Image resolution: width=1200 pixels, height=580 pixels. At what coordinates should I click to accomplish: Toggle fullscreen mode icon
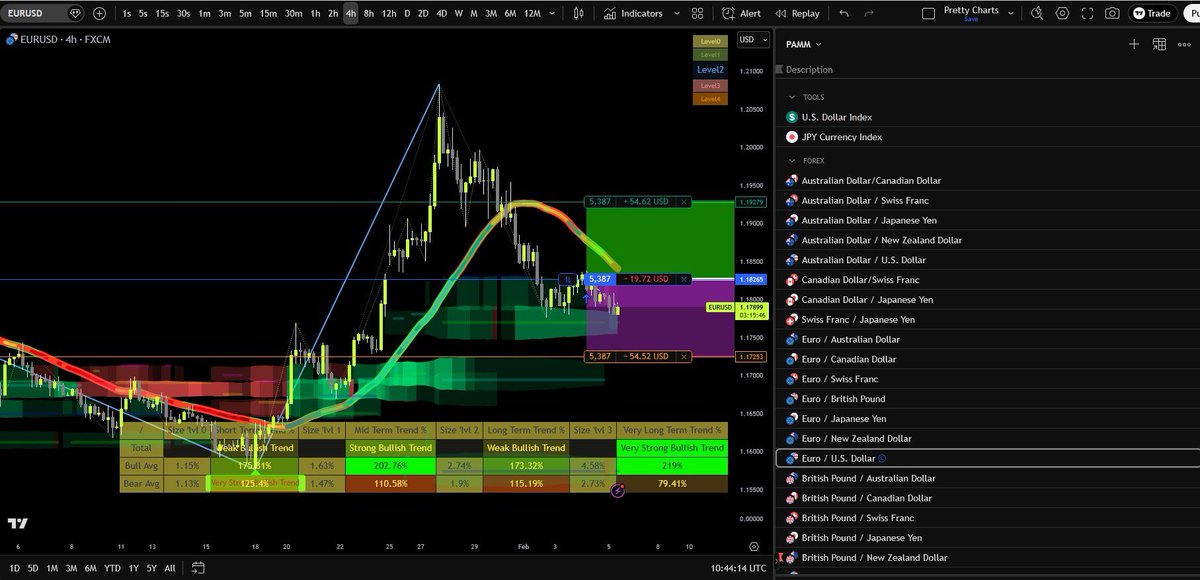point(1087,13)
